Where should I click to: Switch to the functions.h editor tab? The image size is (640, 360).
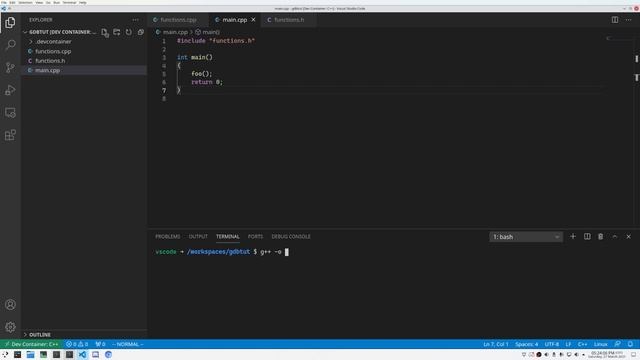click(x=289, y=20)
